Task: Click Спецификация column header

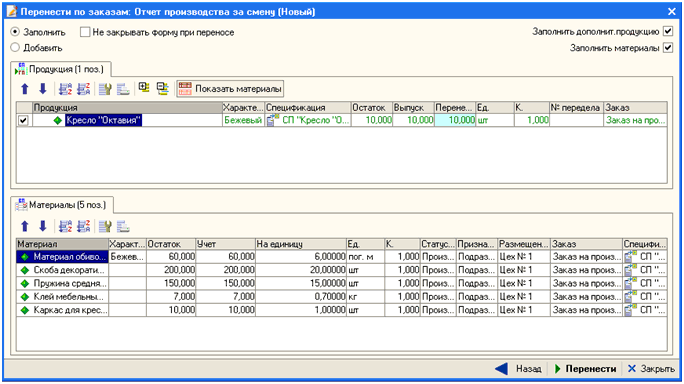Action: click(308, 107)
